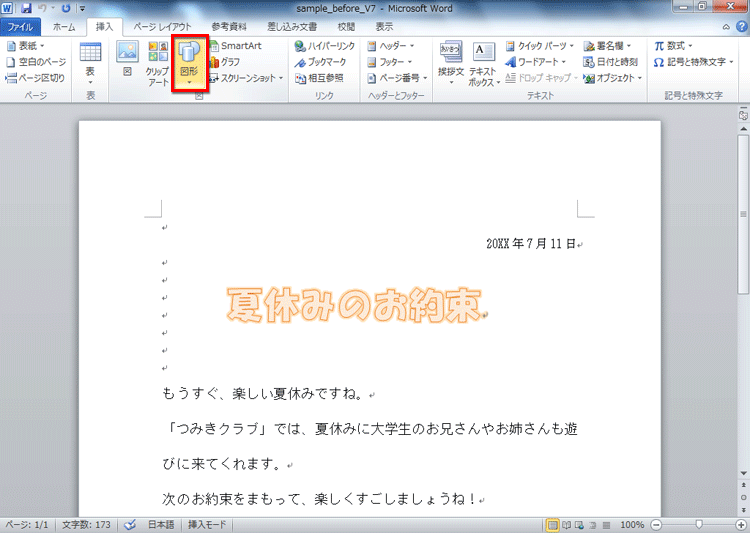Switch to the ホーム tab
750x533 pixels.
64,27
